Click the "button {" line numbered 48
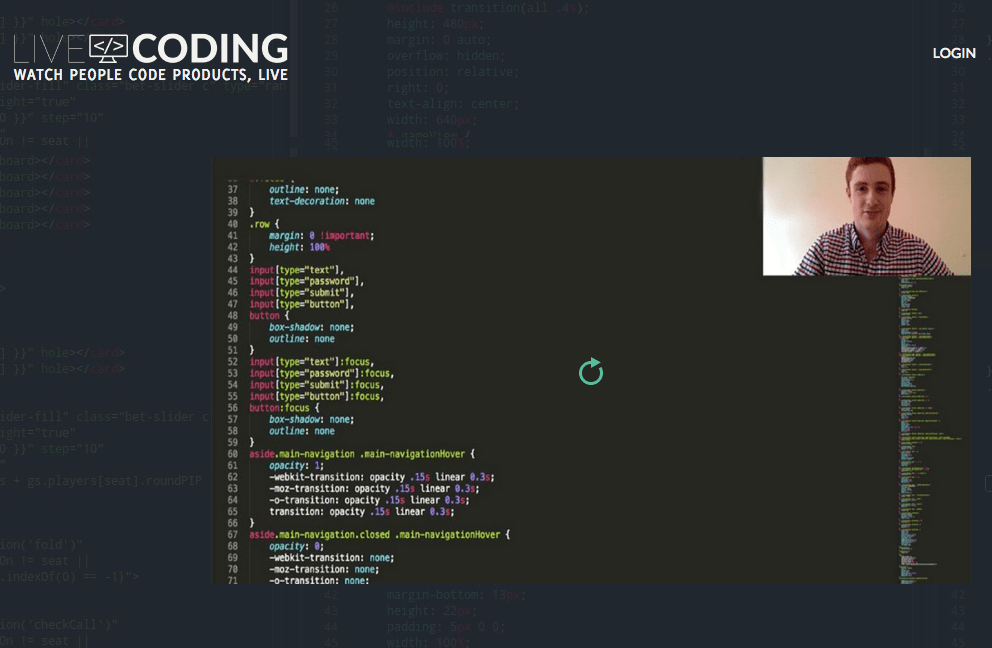Screen dimensions: 992x648 [x=269, y=316]
